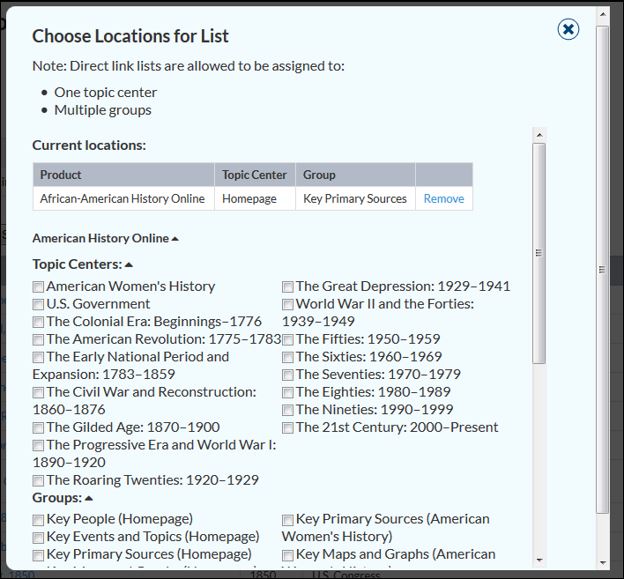Click the outer dialog scrollbar up arrow

[x=603, y=14]
